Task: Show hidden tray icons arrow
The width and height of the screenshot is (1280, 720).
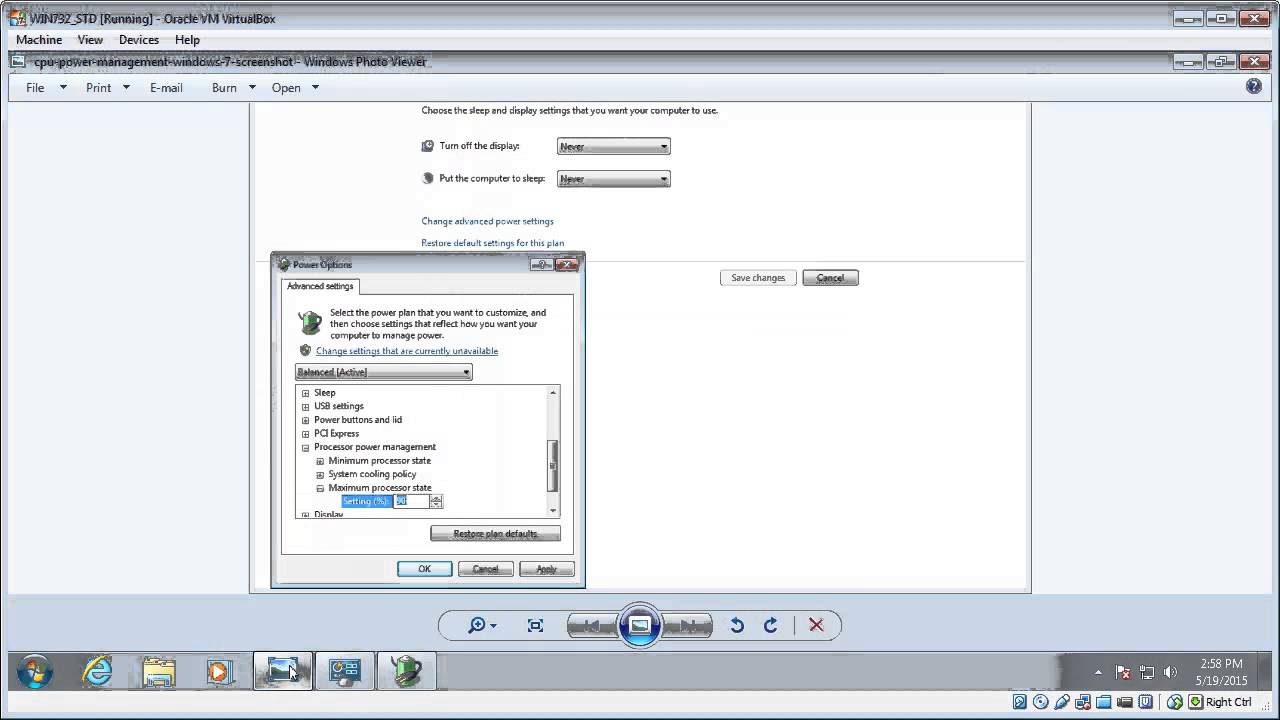Action: point(1098,672)
